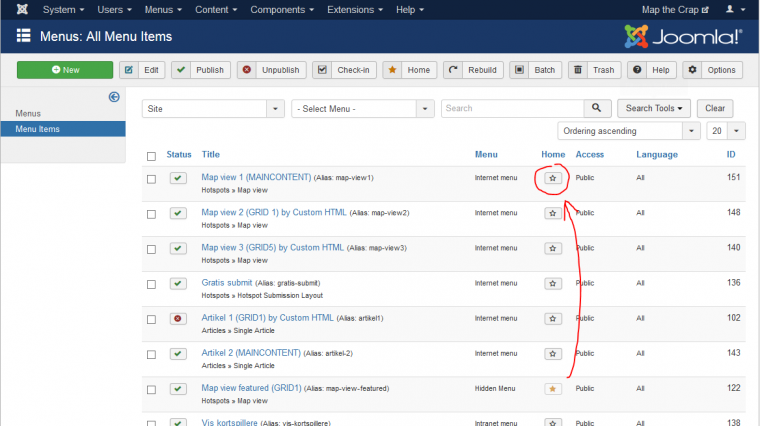Click home star for Map view 3
This screenshot has width=760, height=426.
[x=552, y=248]
